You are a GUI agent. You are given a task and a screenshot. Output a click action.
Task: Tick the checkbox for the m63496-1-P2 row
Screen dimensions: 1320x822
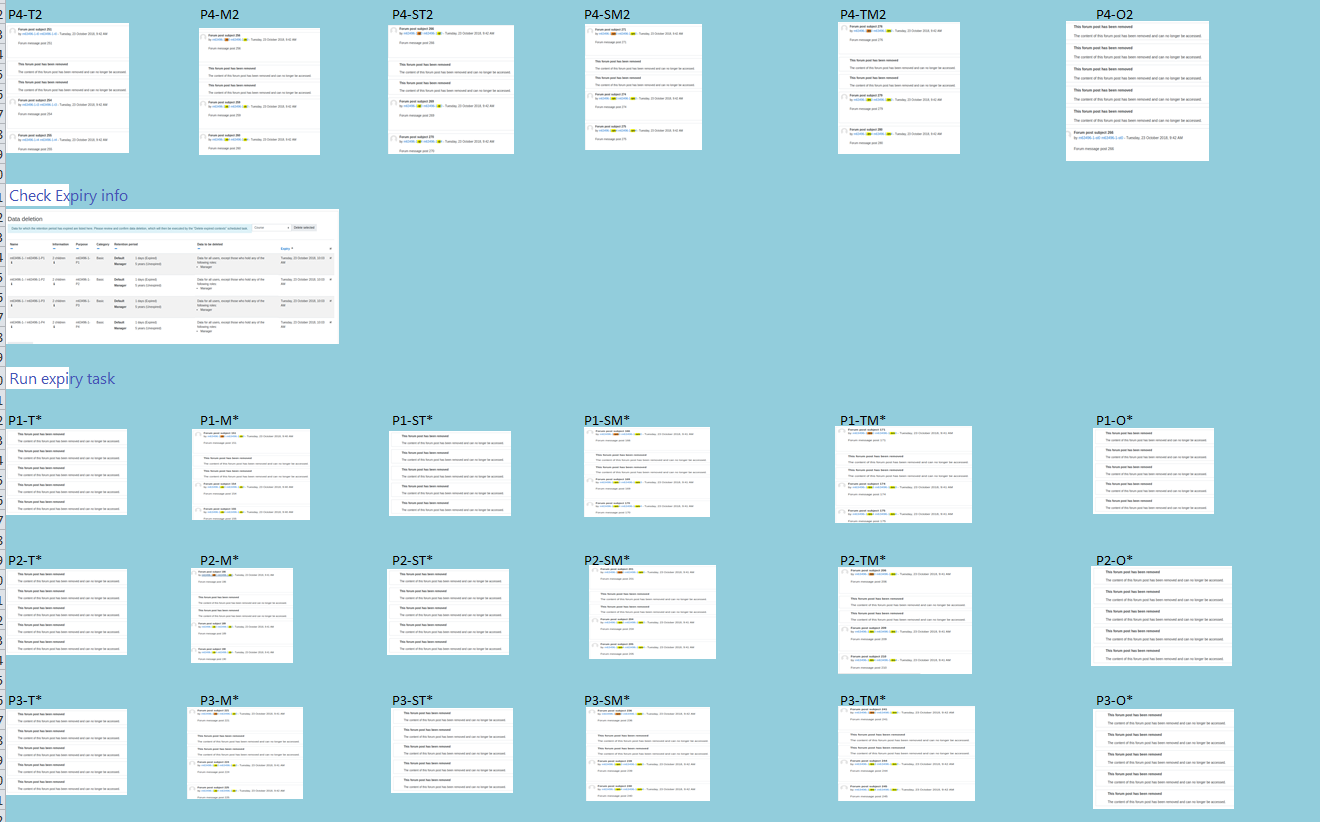click(x=330, y=280)
